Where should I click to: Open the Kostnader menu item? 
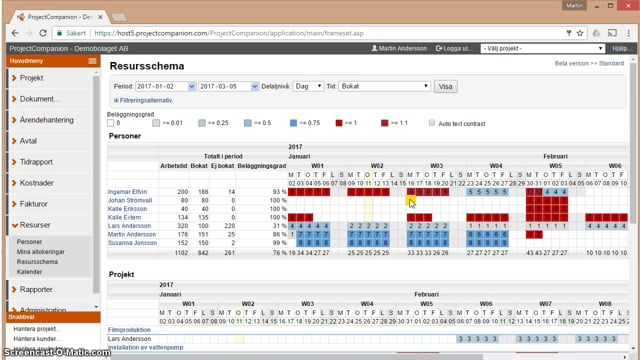pos(36,183)
